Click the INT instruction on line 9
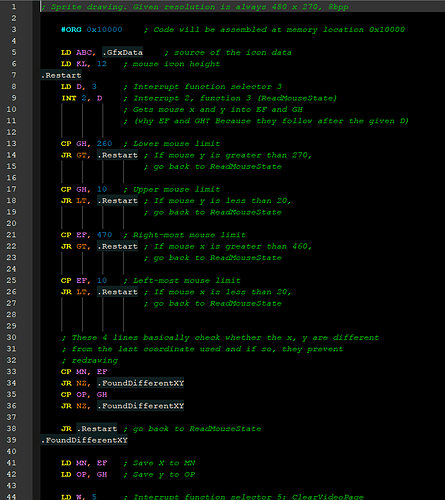445x500 pixels. click(69, 98)
